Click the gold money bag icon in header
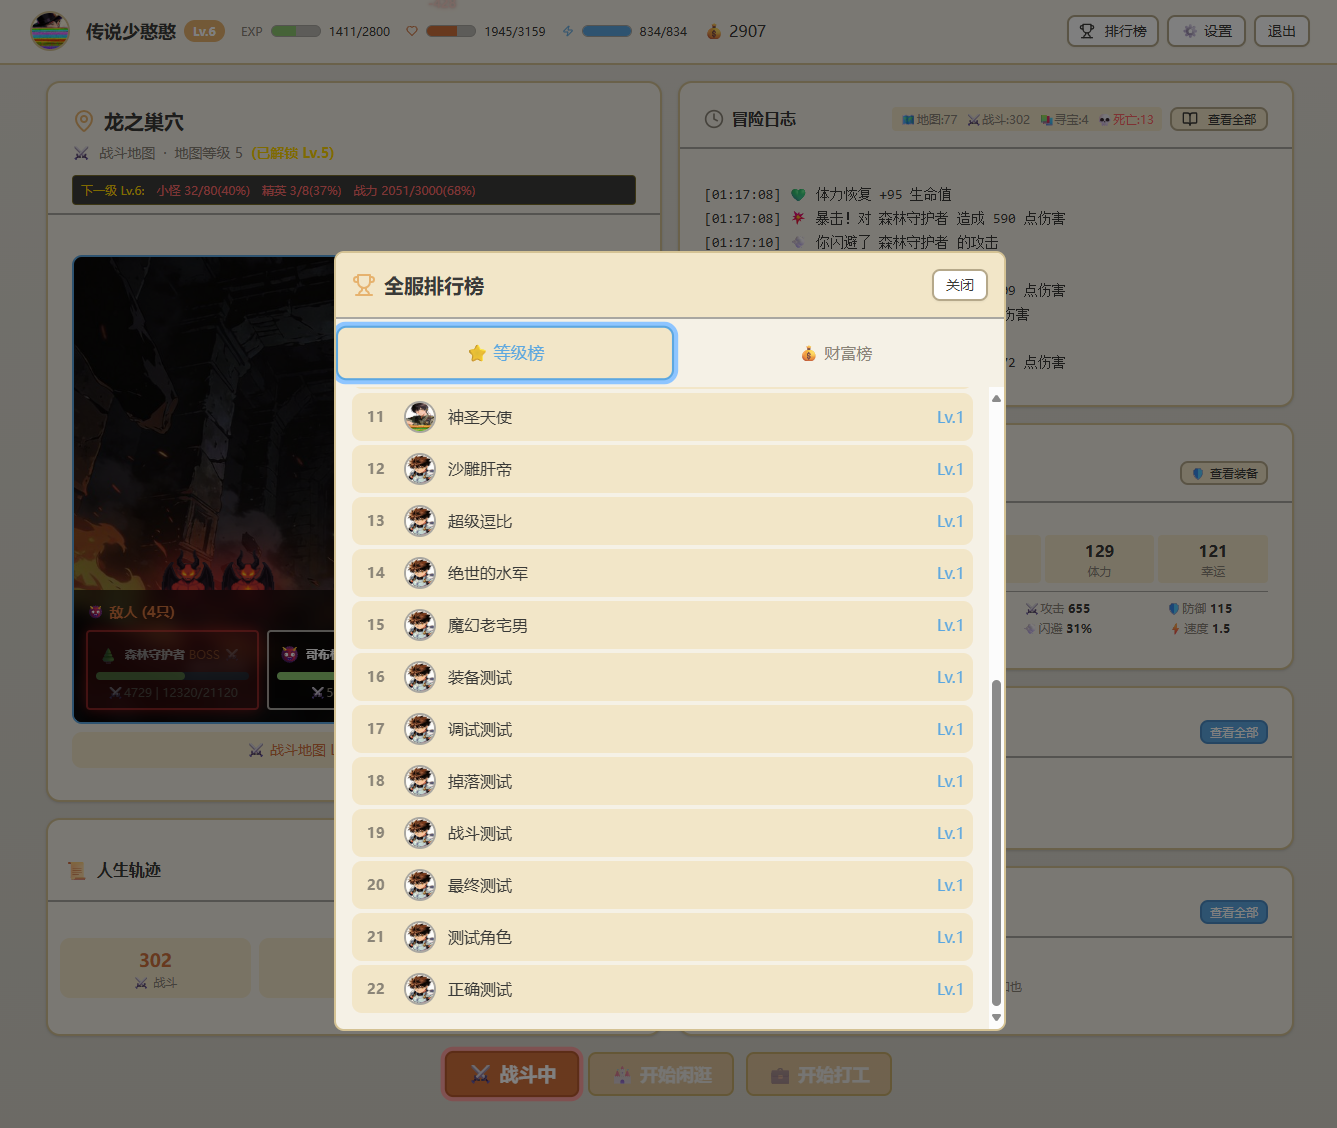Viewport: 1337px width, 1128px height. pyautogui.click(x=713, y=32)
